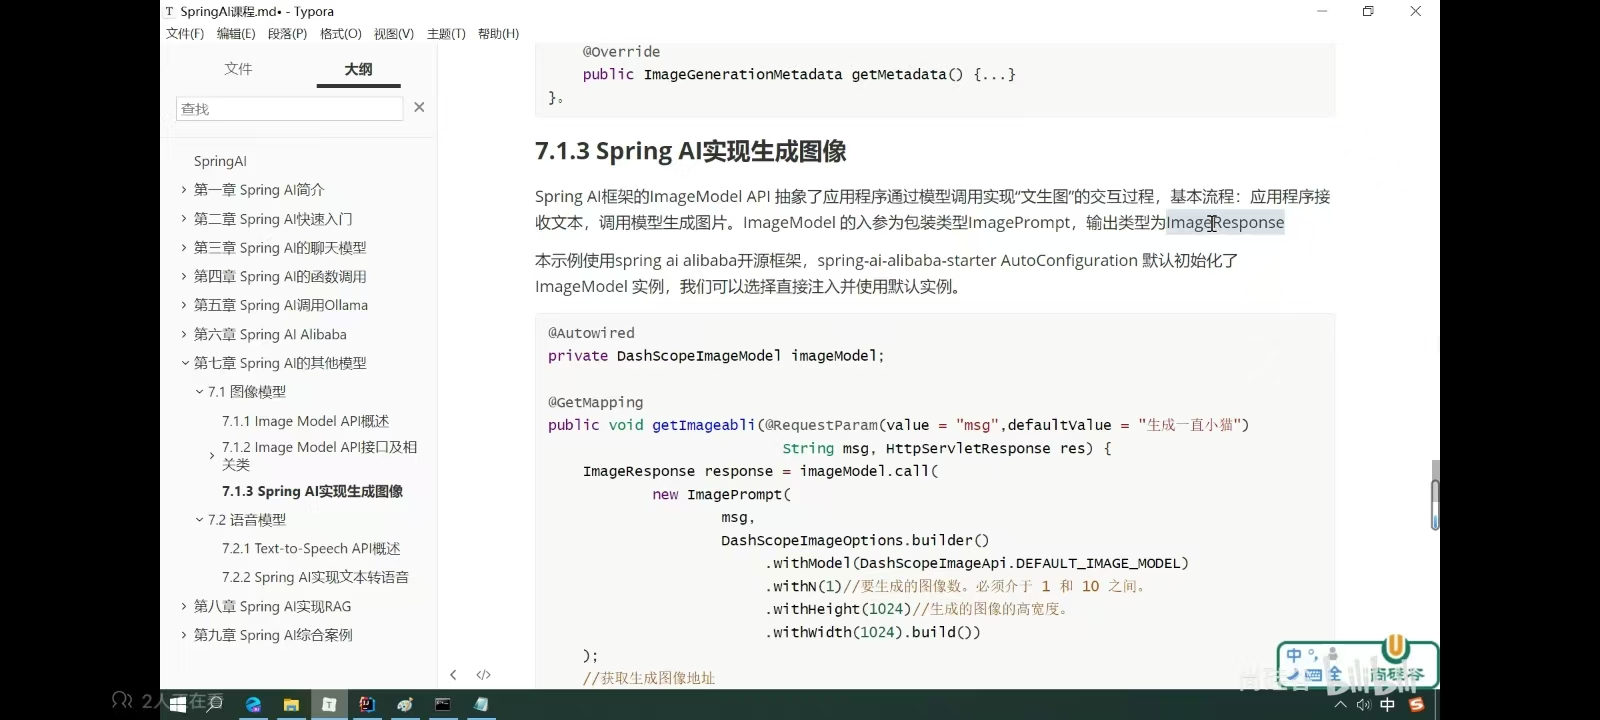Jump to 第八章 Spring AI实现RAG heading
This screenshot has width=1600, height=720.
click(272, 606)
